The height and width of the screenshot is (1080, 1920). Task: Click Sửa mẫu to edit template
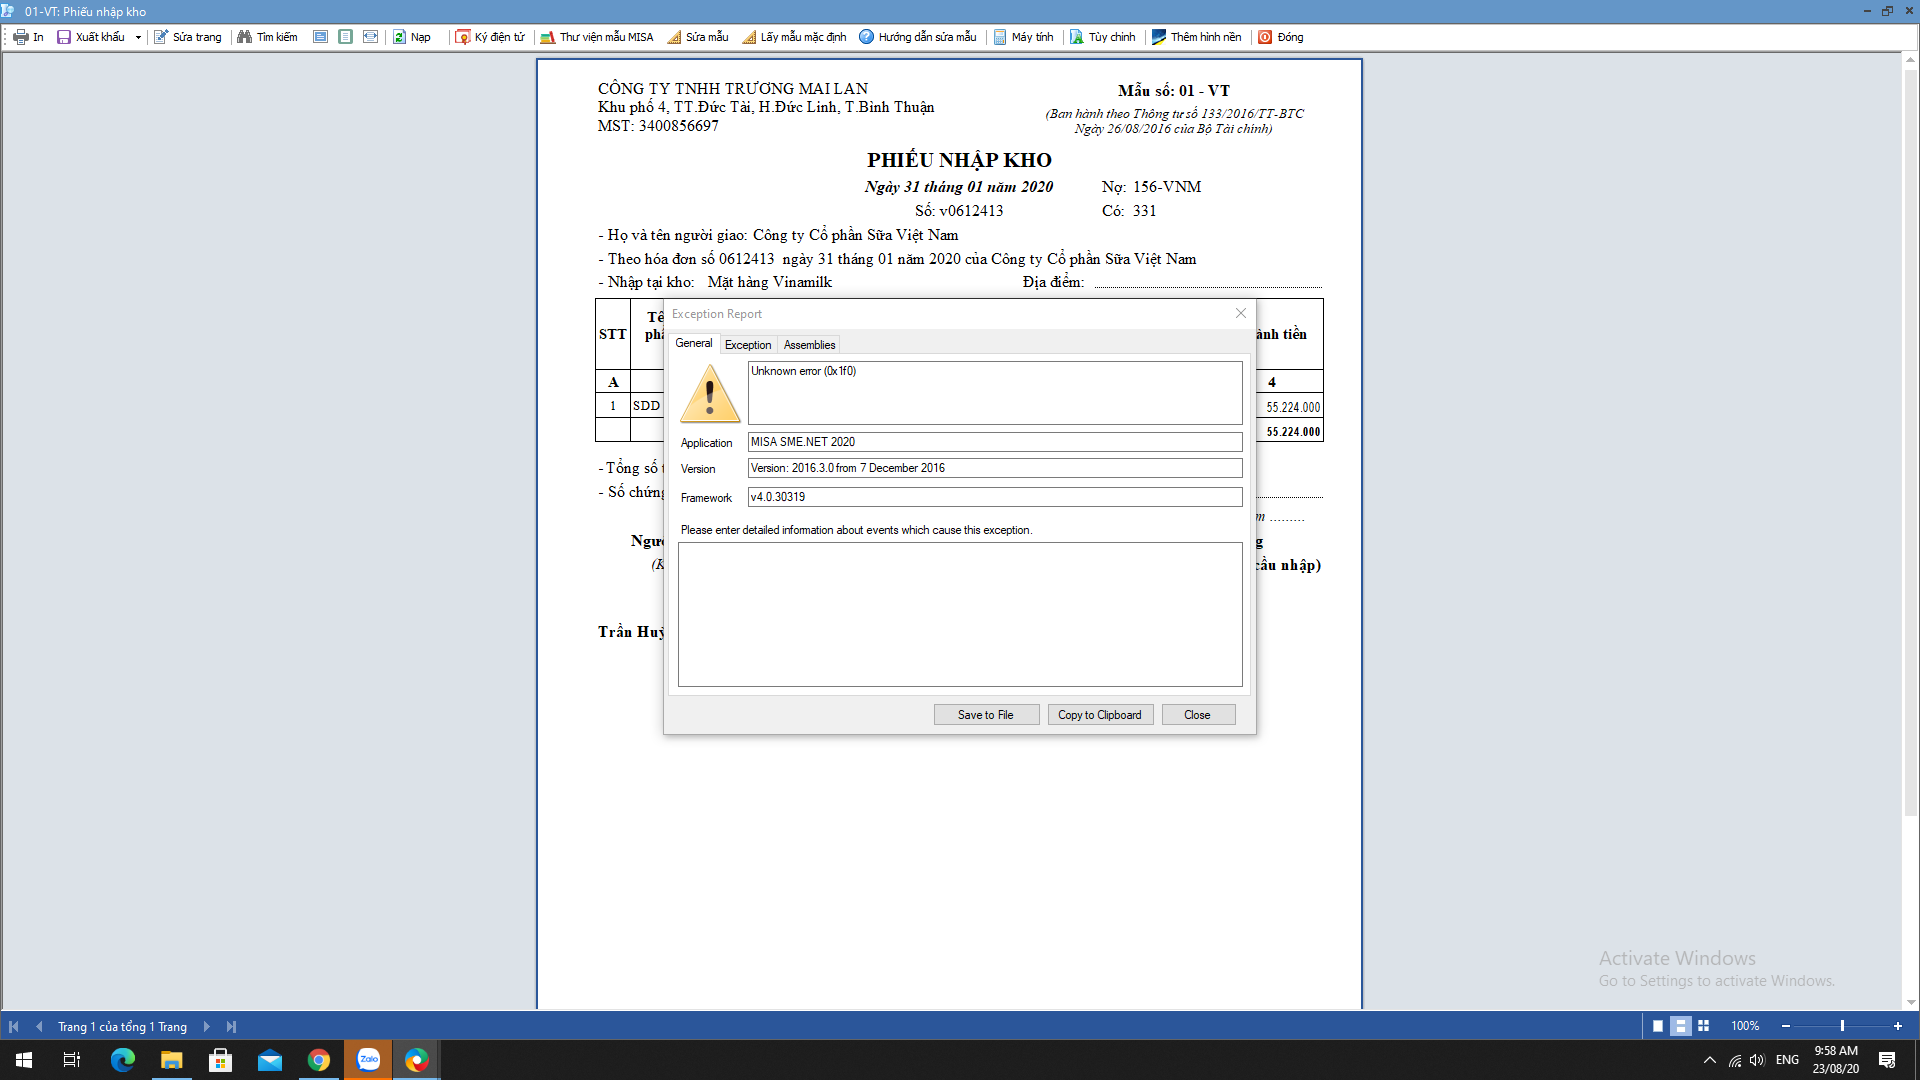698,37
